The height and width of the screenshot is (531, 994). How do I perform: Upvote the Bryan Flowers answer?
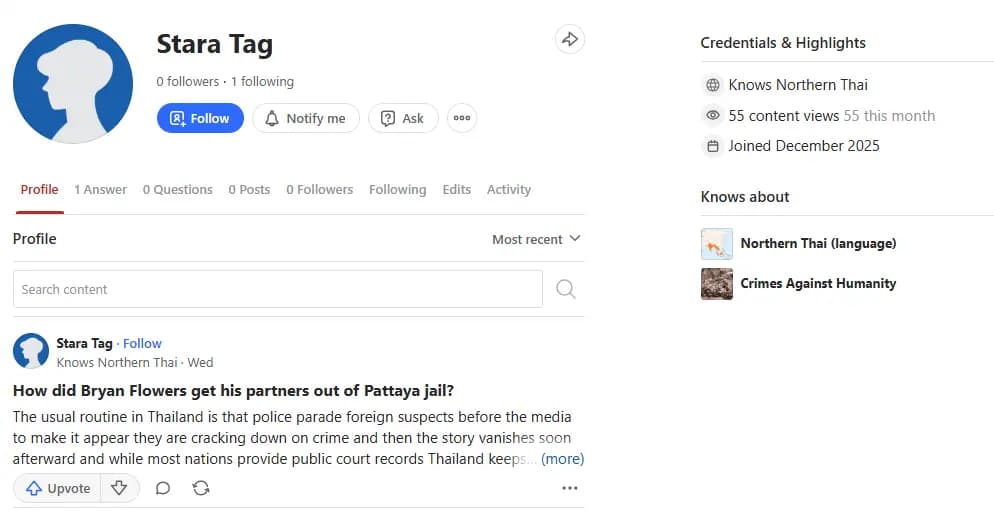(57, 488)
